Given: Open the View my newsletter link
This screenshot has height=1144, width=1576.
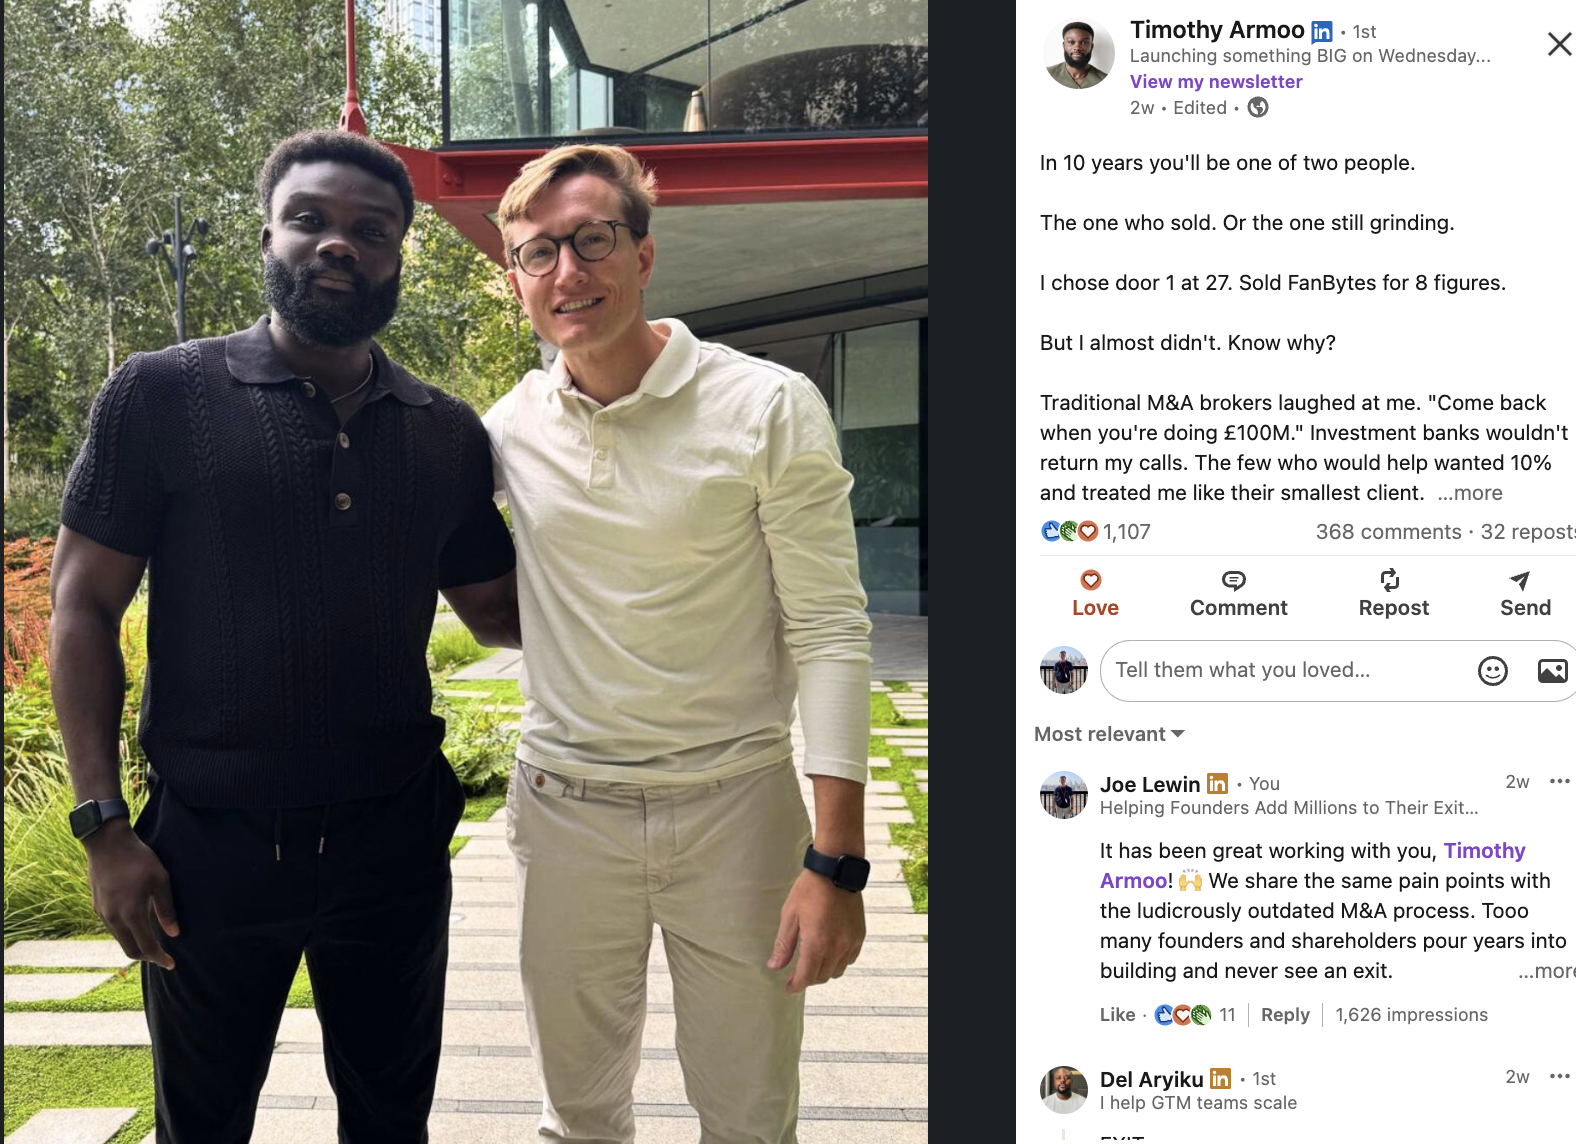Looking at the screenshot, I should pos(1216,82).
